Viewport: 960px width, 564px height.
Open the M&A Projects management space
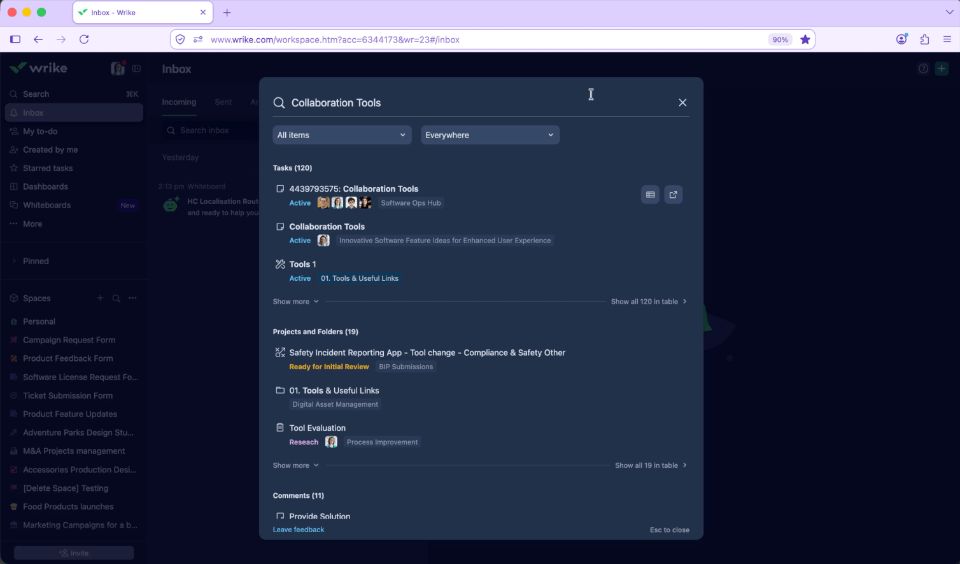tap(73, 451)
